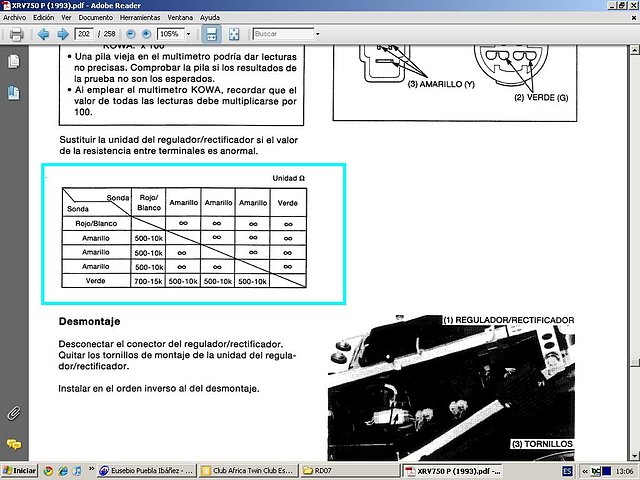Image resolution: width=640 pixels, height=480 pixels.
Task: Select the fit width scrolling mode icon
Action: coord(211,34)
